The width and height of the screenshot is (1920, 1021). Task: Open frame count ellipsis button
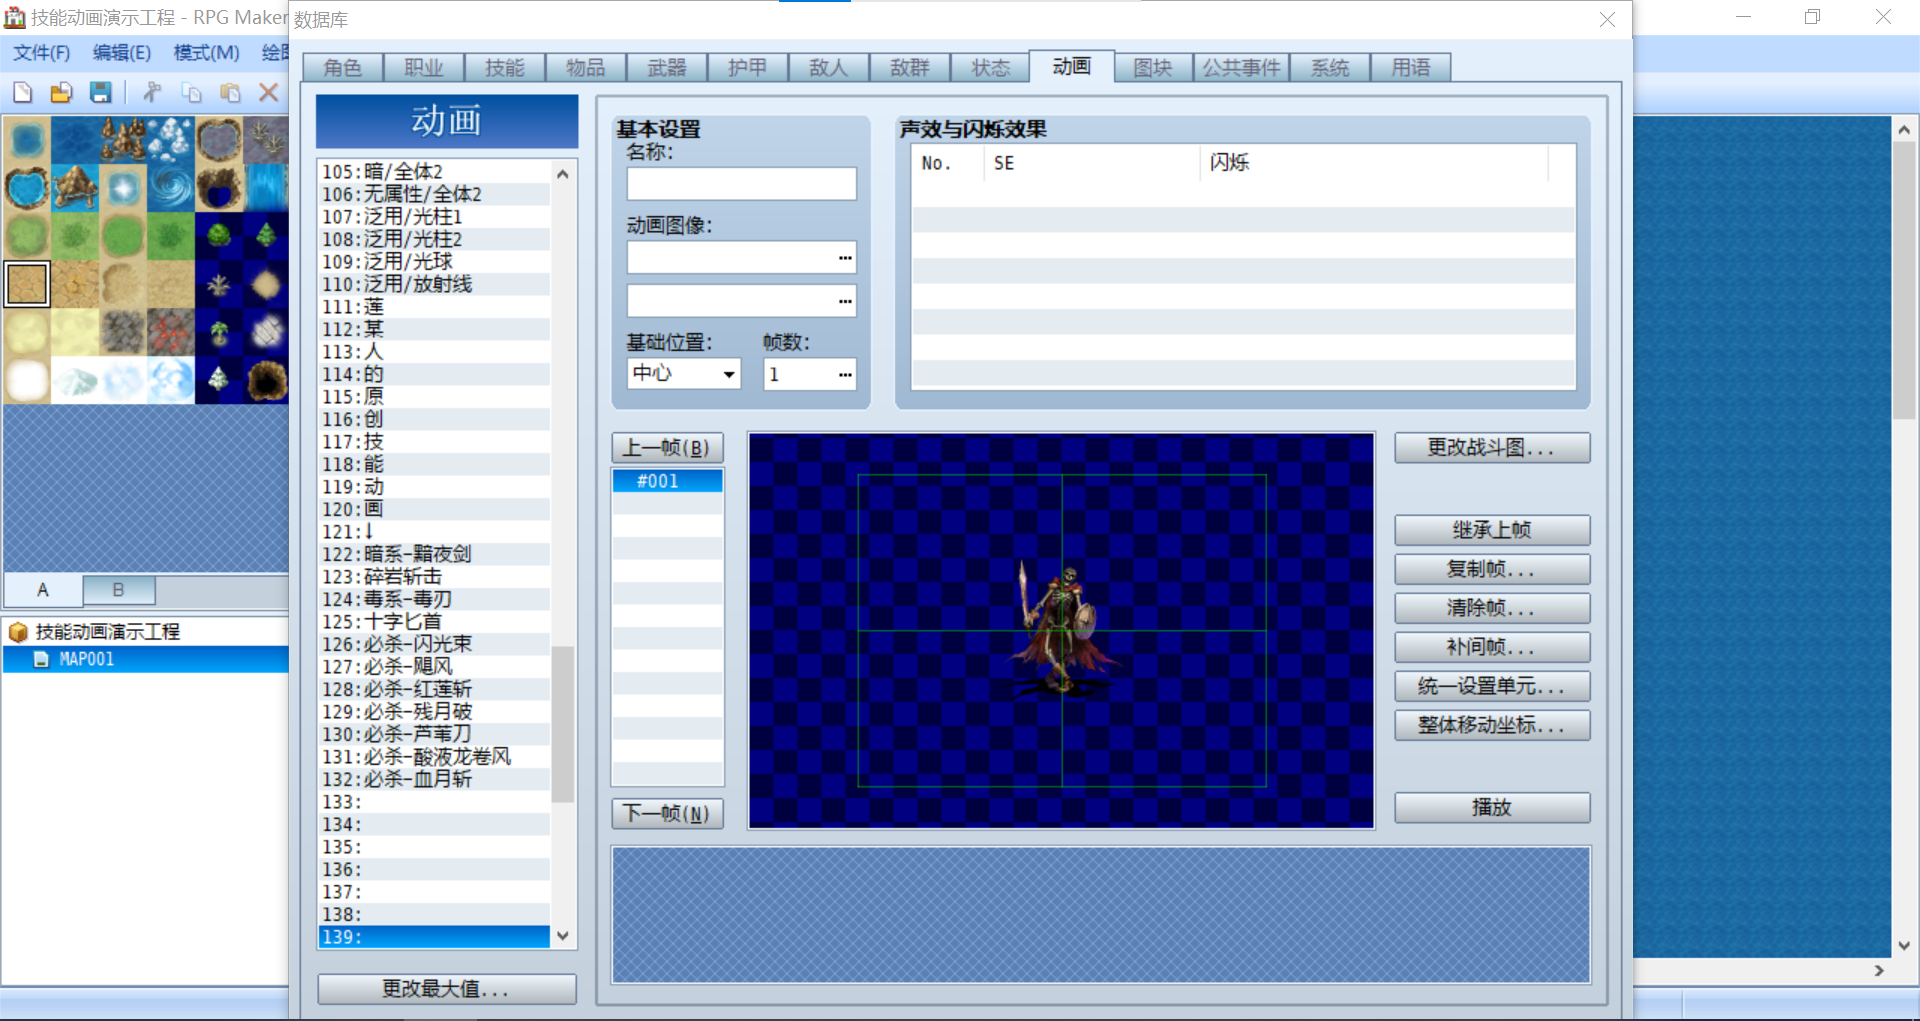coord(845,374)
